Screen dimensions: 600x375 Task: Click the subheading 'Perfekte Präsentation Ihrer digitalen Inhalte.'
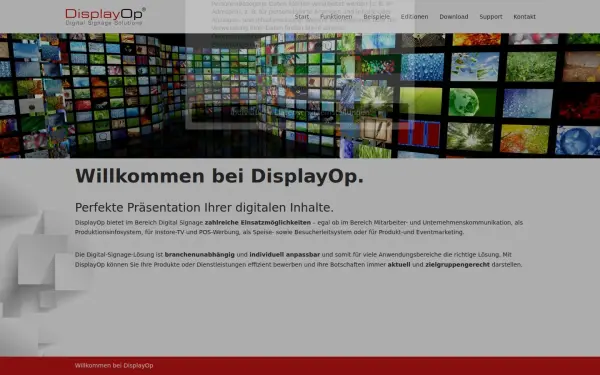pos(204,207)
